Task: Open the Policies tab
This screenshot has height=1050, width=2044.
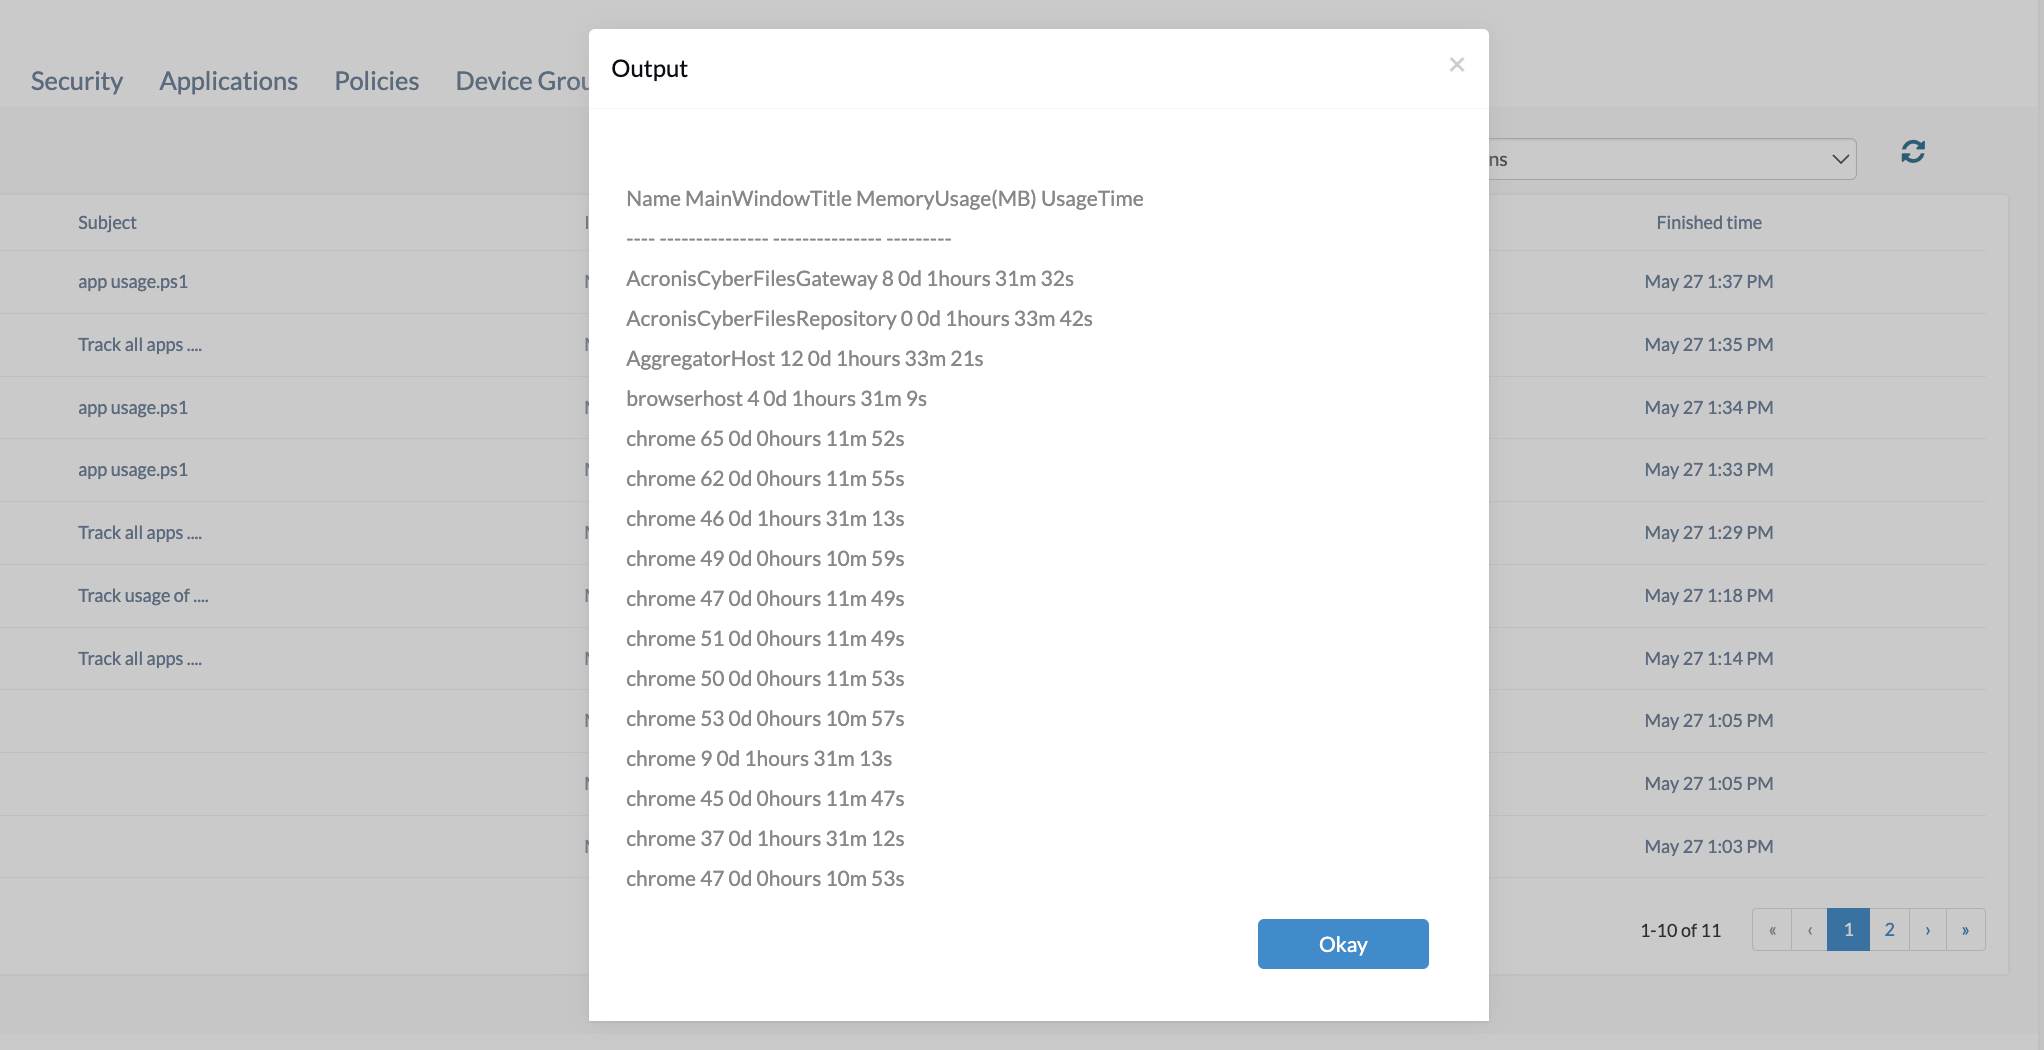Action: (x=377, y=81)
